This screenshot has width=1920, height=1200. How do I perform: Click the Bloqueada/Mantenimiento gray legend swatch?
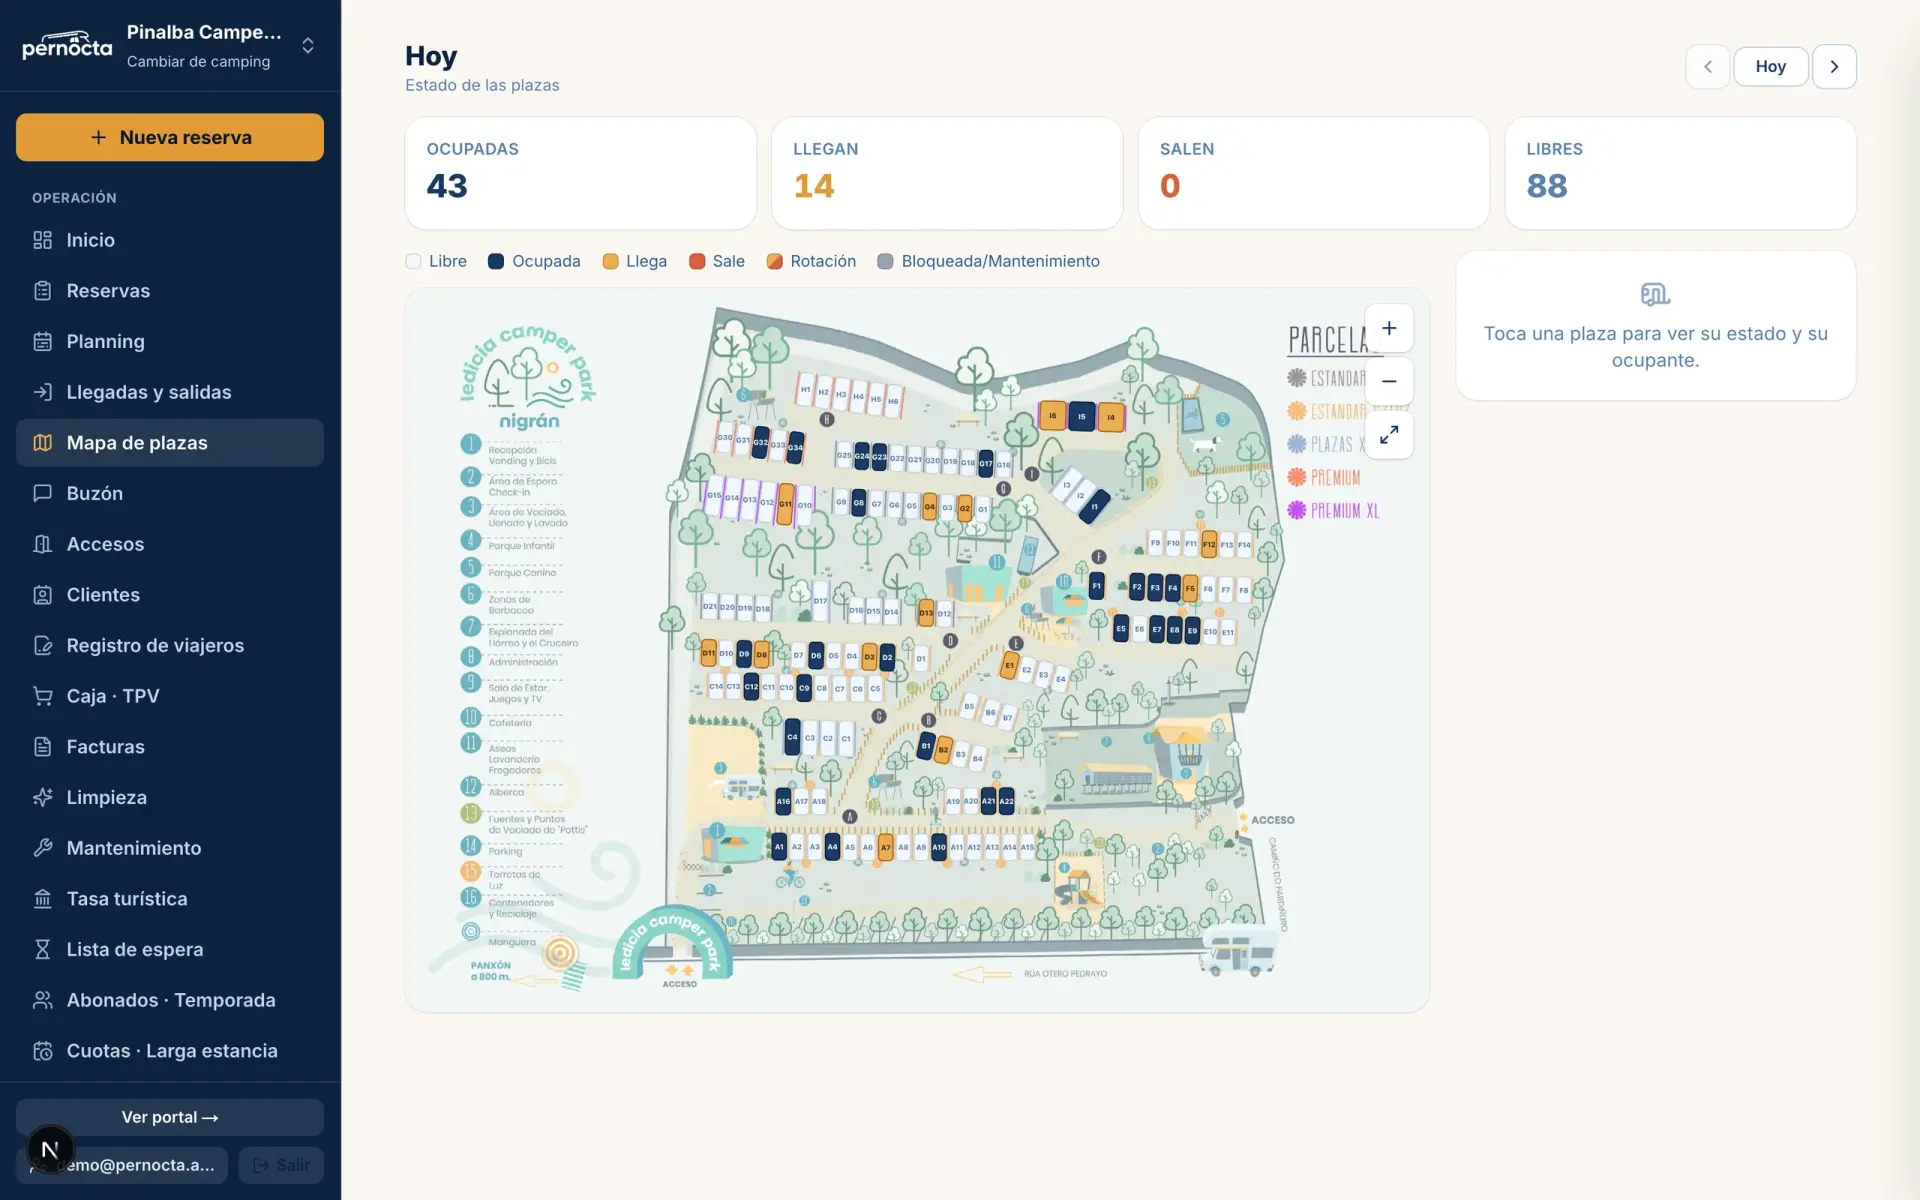pyautogui.click(x=885, y=261)
